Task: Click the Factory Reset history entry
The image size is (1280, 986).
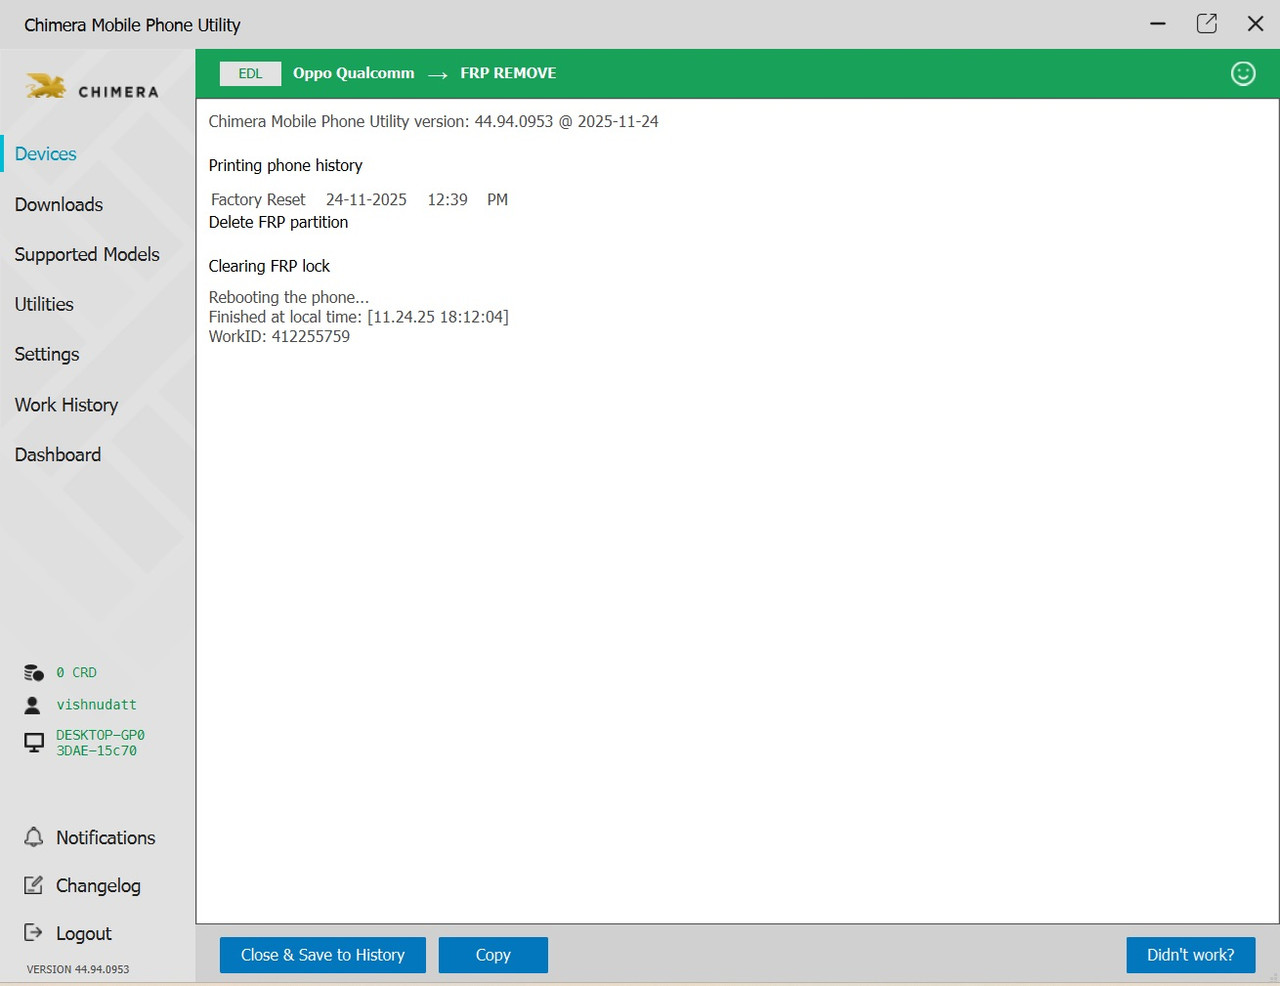Action: click(x=258, y=200)
